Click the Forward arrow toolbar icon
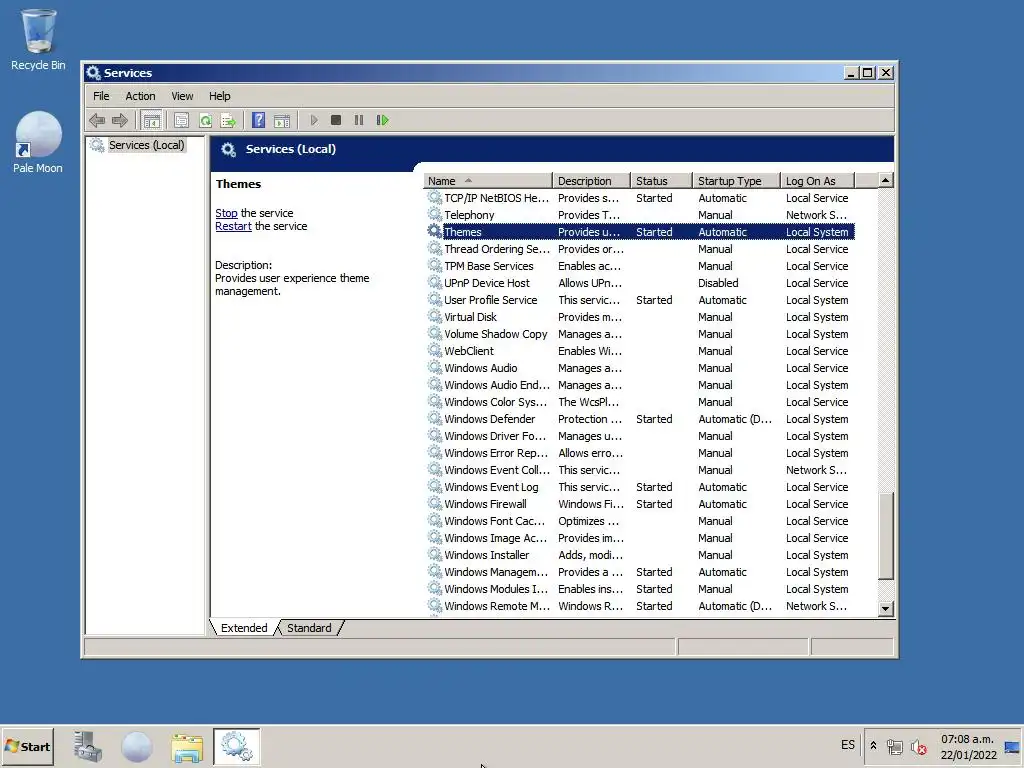The image size is (1024, 768). tap(120, 120)
